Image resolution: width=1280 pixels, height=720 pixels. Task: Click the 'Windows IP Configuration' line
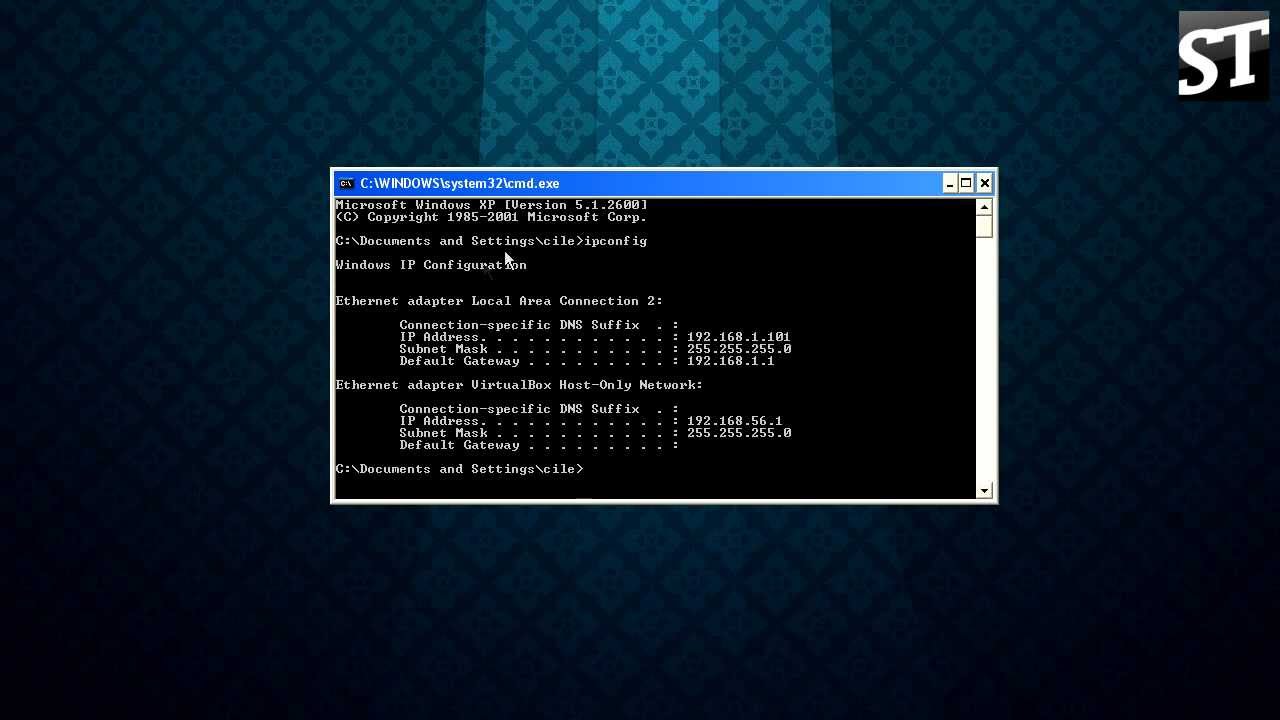click(x=431, y=265)
